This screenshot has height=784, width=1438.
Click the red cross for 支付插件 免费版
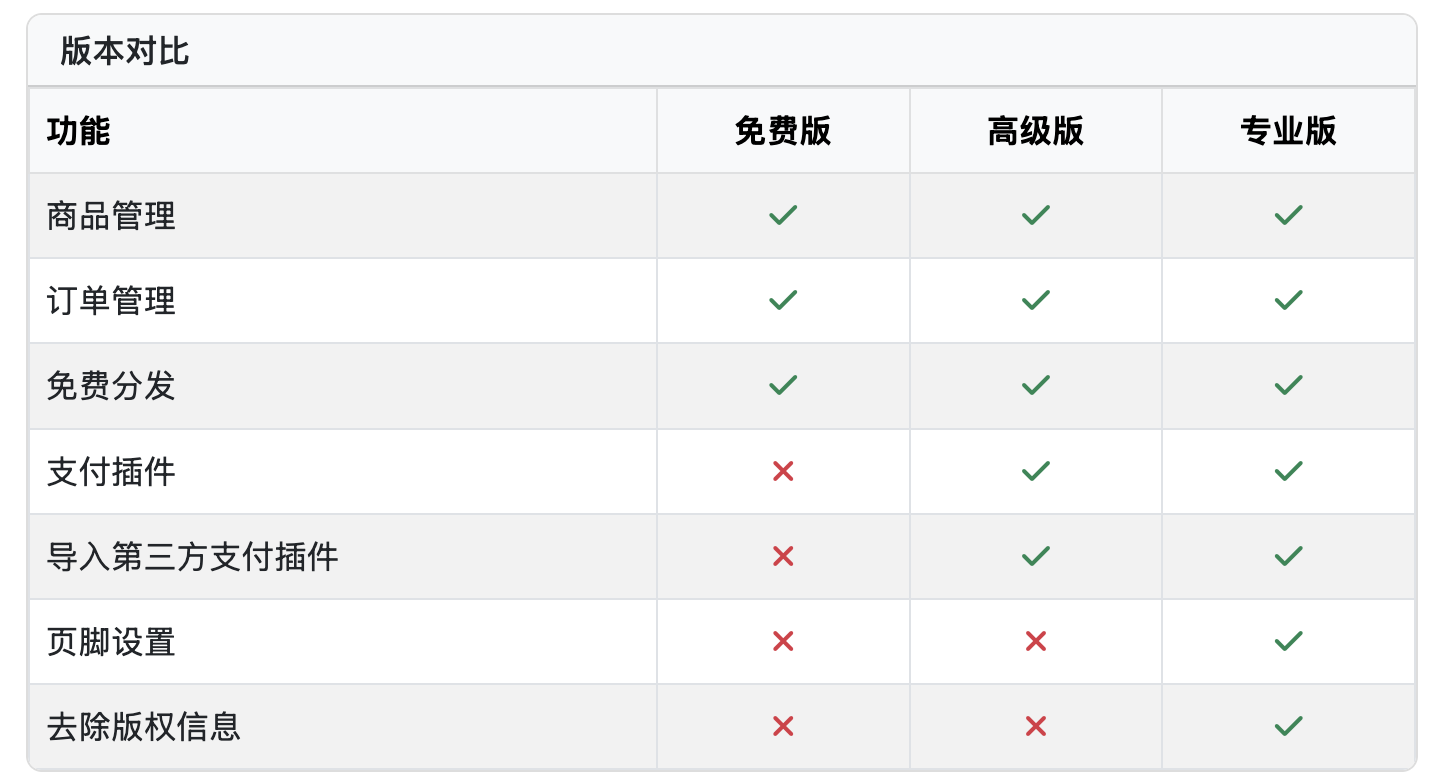coord(783,471)
